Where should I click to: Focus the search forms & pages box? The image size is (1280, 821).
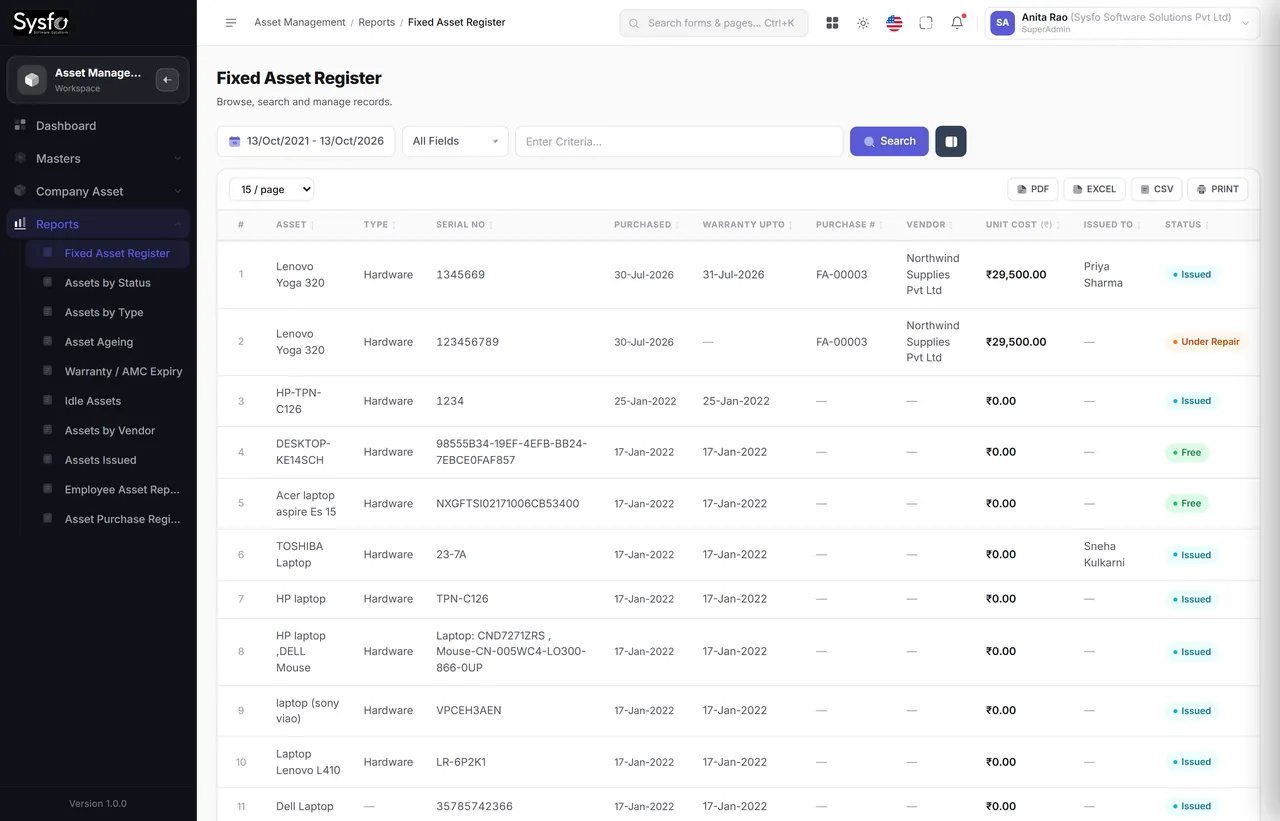tap(714, 23)
